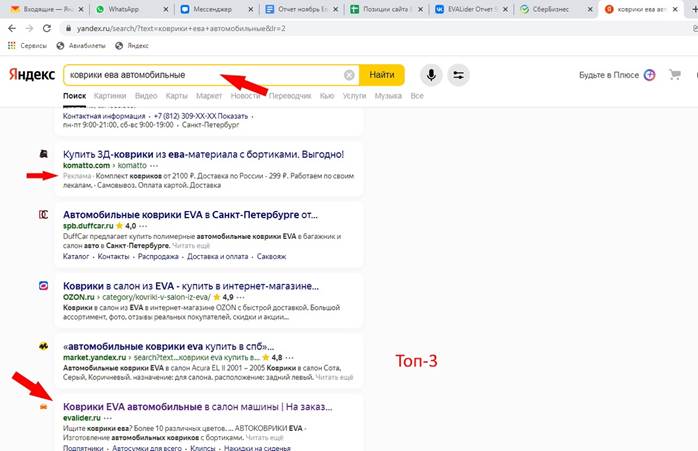
Task: Click the OZON.ru favicon
Action: click(x=44, y=286)
